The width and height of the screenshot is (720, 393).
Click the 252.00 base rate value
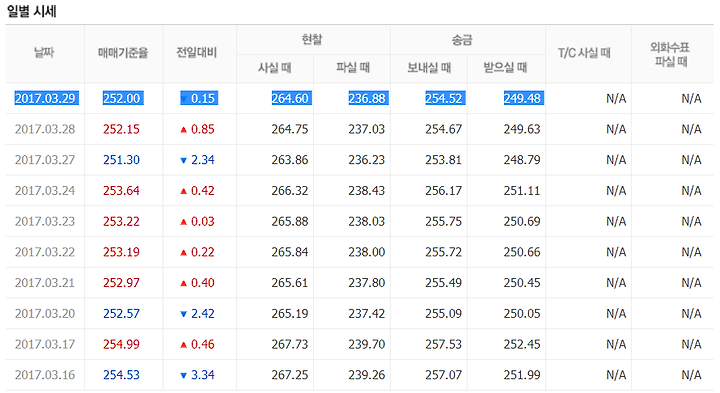coord(122,98)
